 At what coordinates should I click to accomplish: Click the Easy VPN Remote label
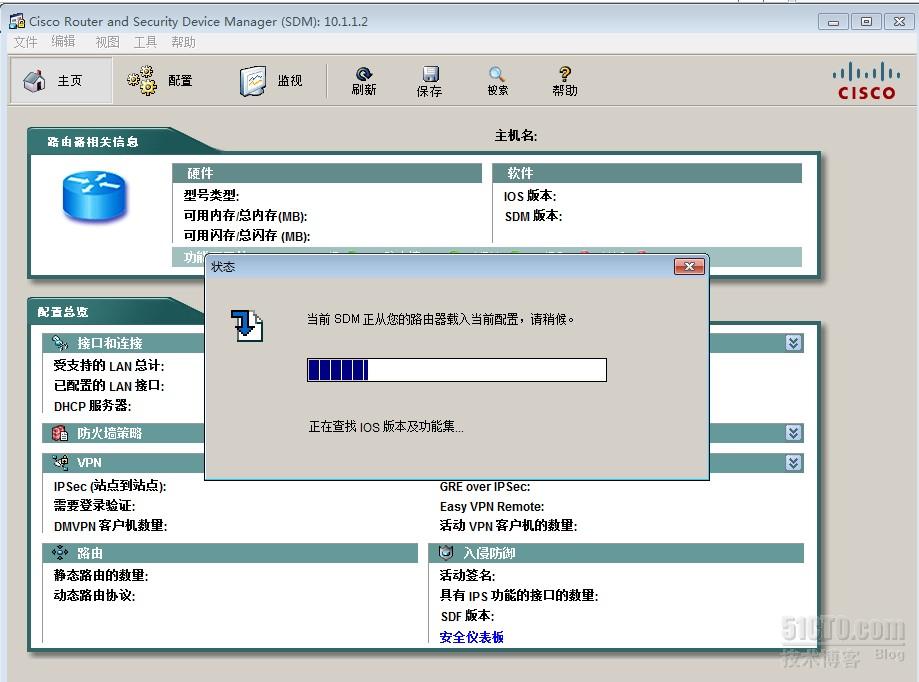(492, 506)
